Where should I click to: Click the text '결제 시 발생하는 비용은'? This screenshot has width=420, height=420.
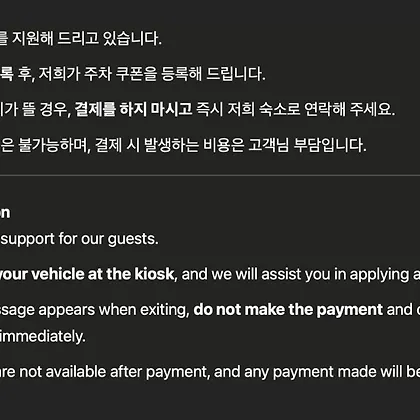(170, 145)
